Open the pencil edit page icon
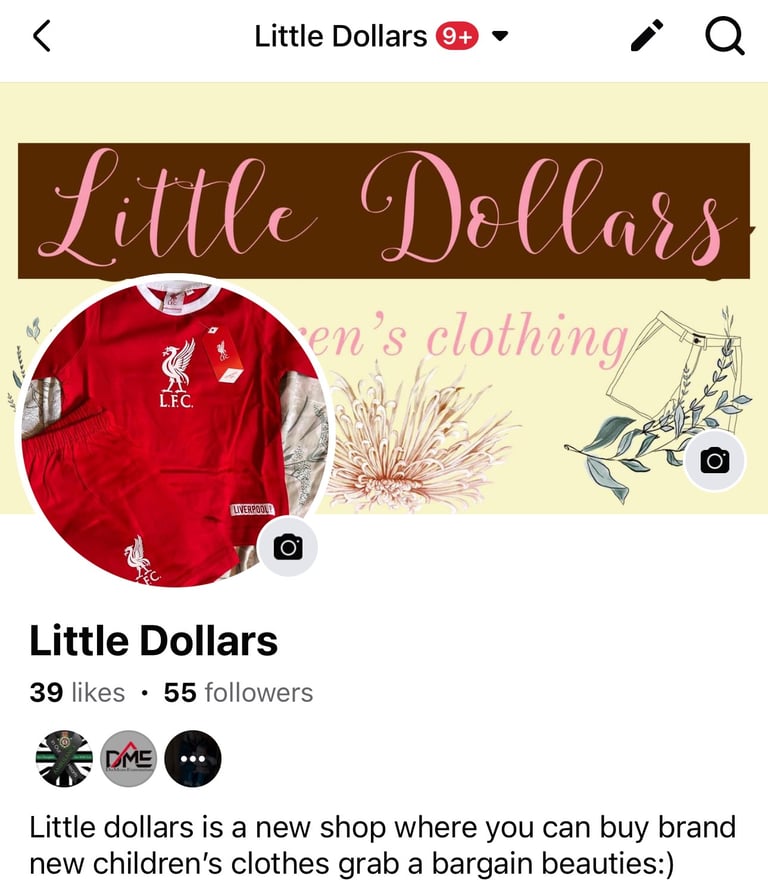The height and width of the screenshot is (885, 768). click(647, 36)
